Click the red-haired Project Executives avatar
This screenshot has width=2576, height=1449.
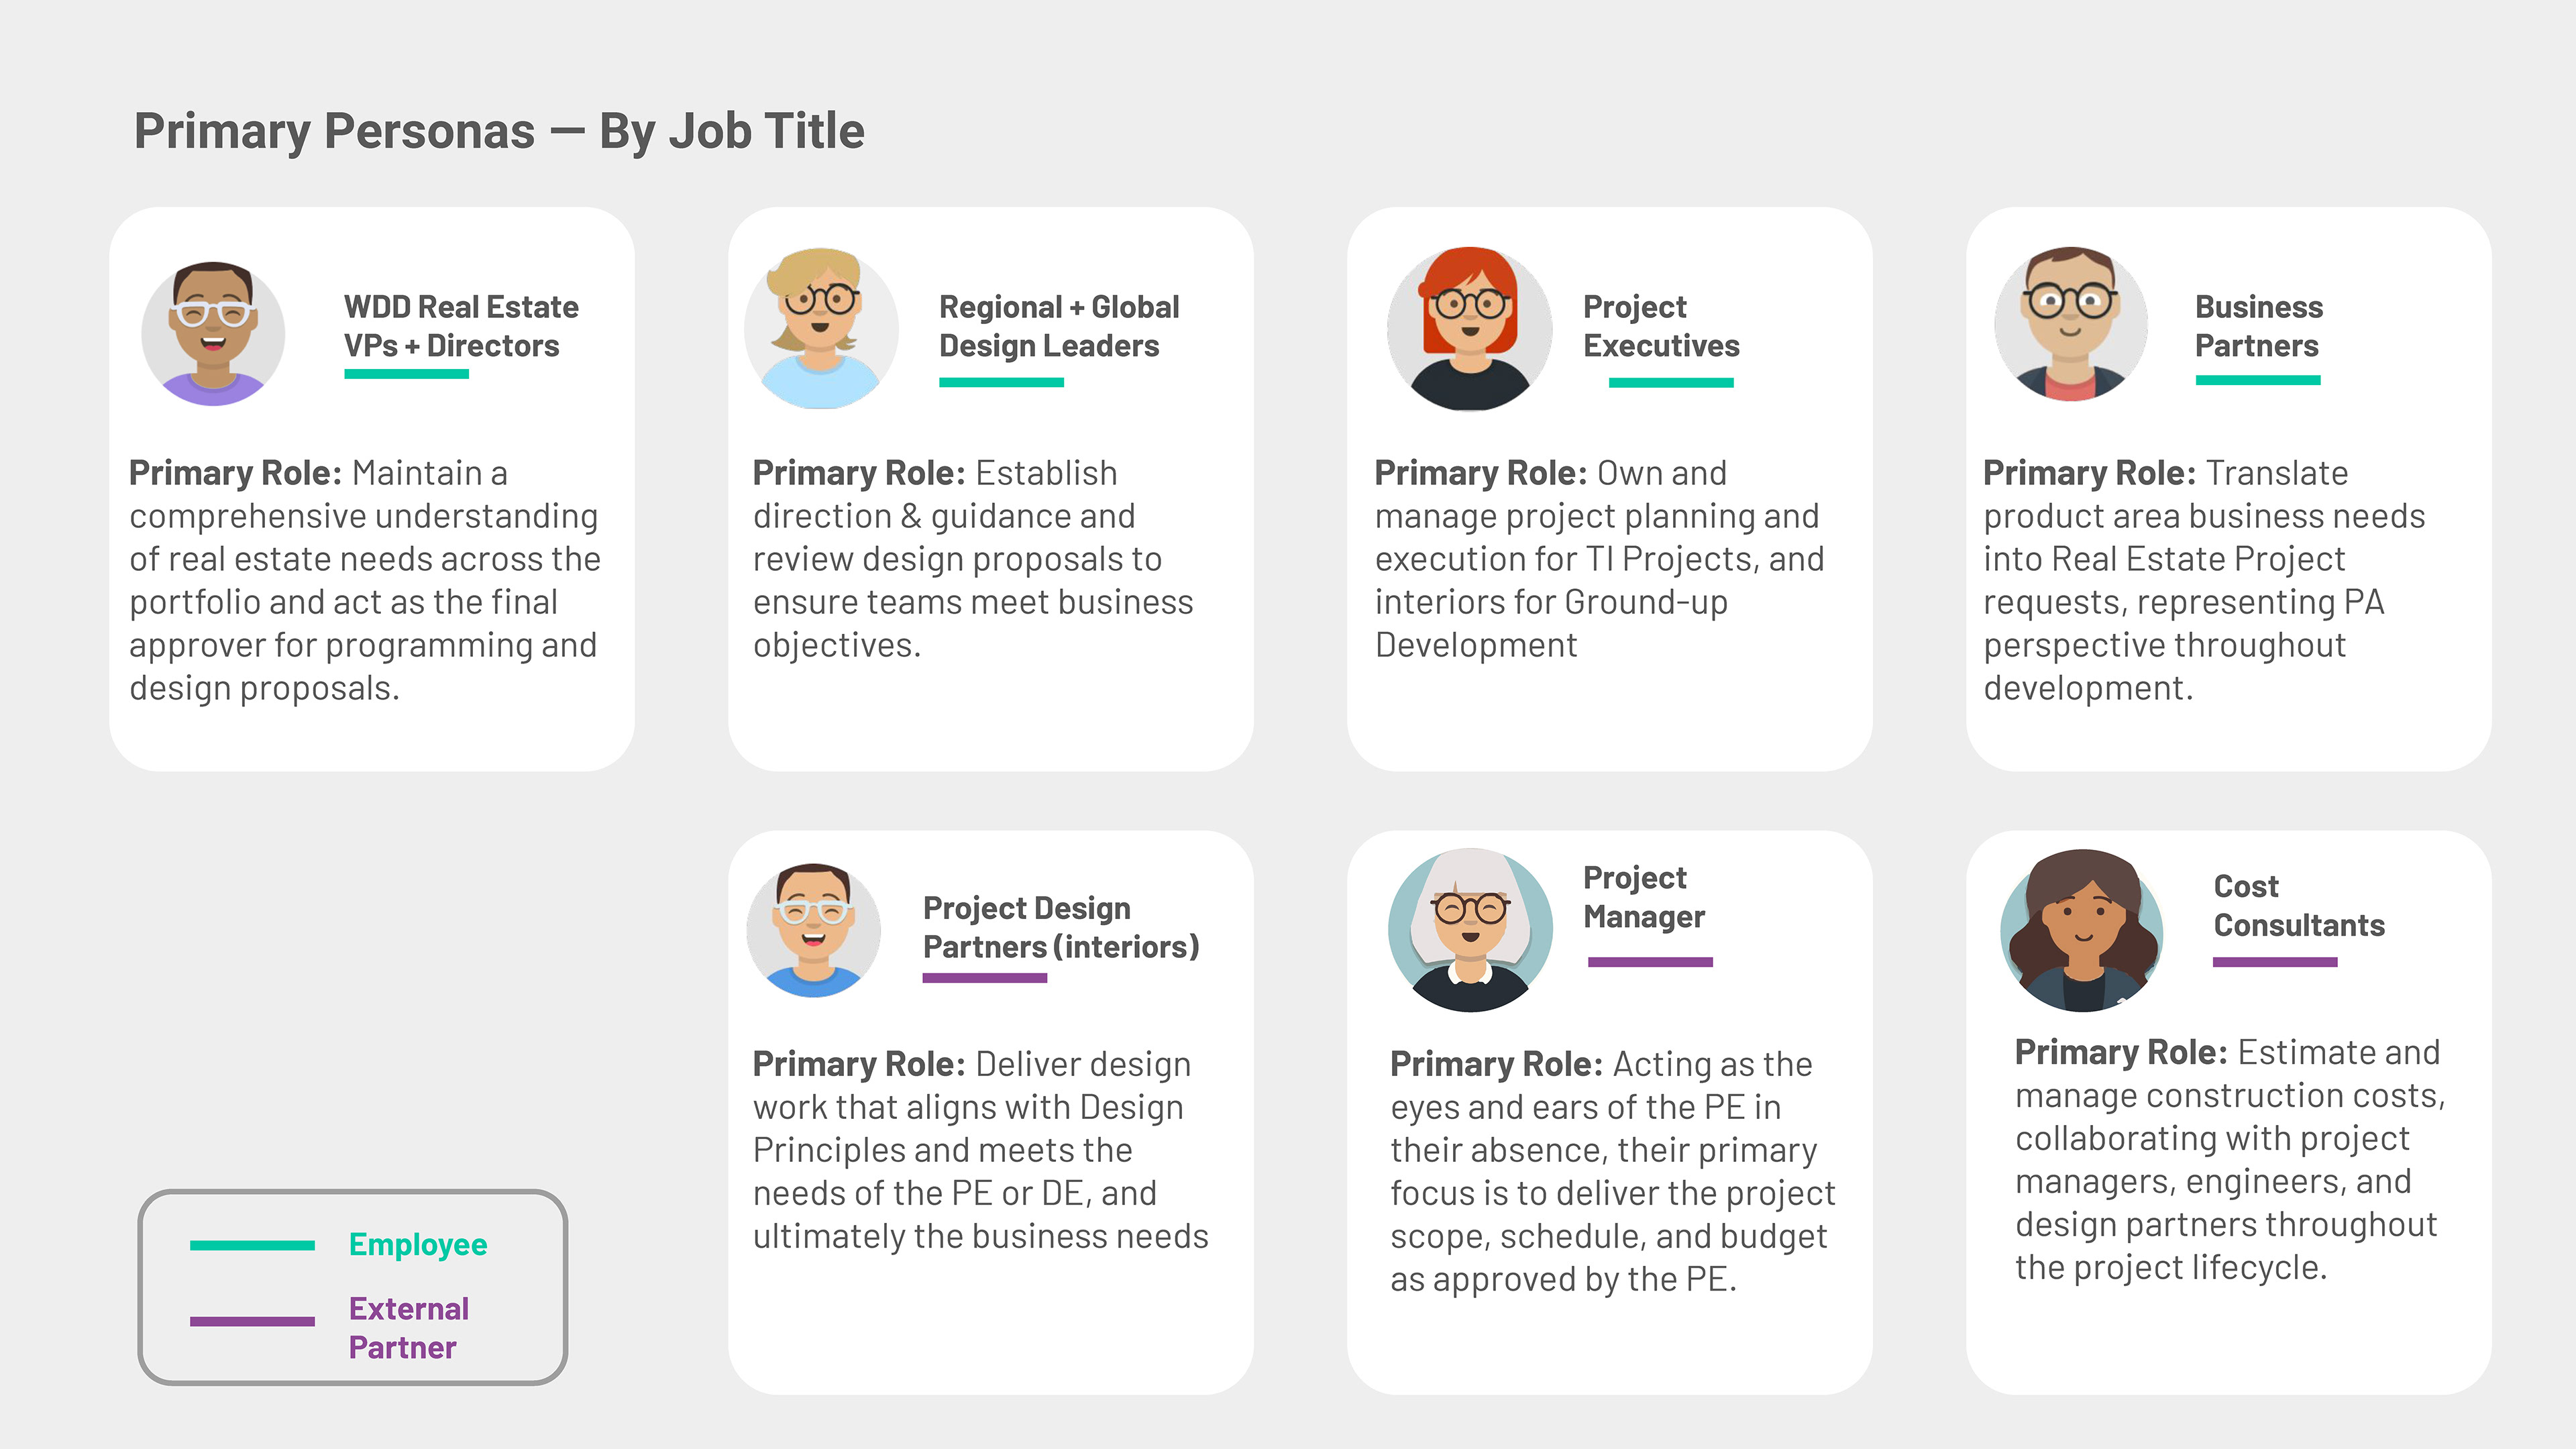point(1469,328)
